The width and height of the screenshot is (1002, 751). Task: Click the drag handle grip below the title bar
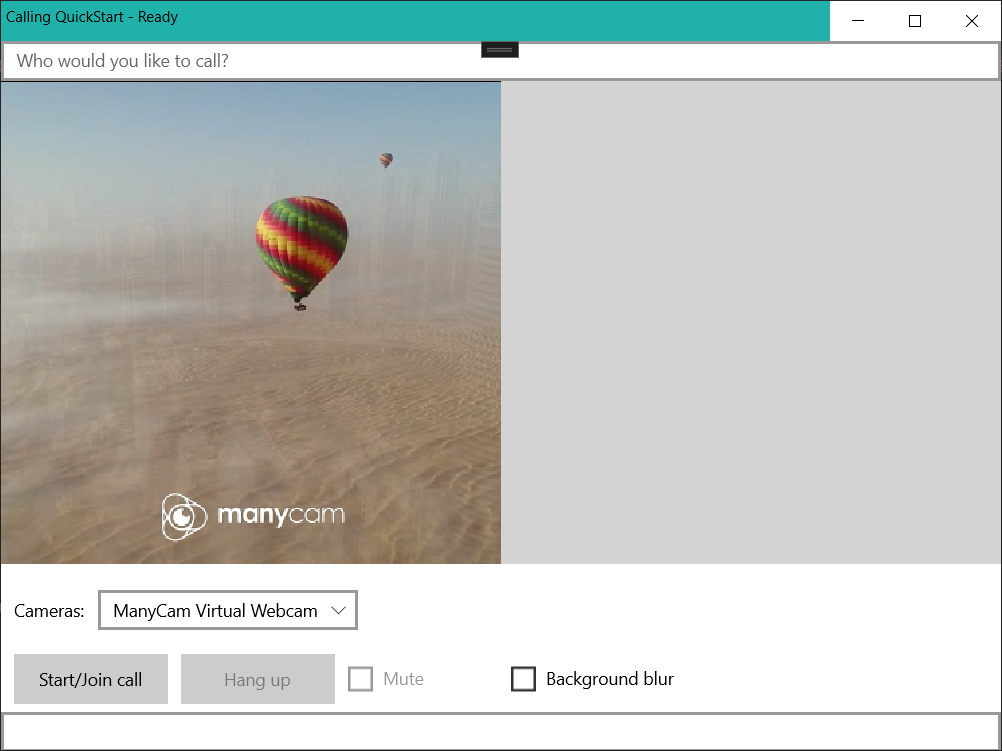tap(499, 48)
